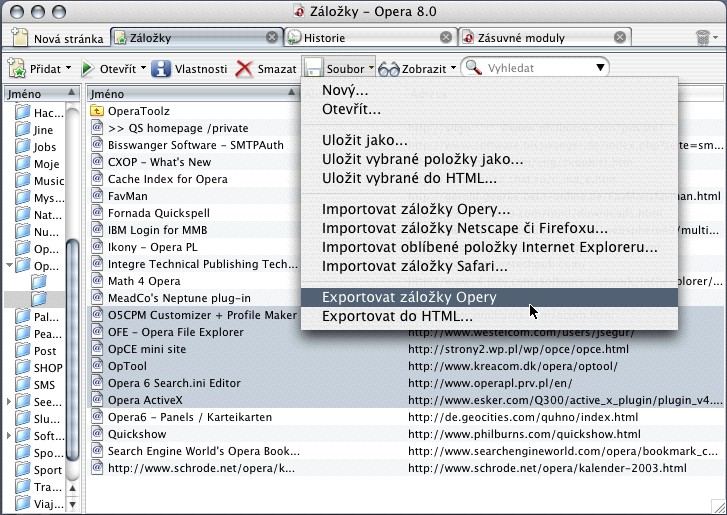
Task: Click the Nová stránka page icon
Action: pos(19,37)
